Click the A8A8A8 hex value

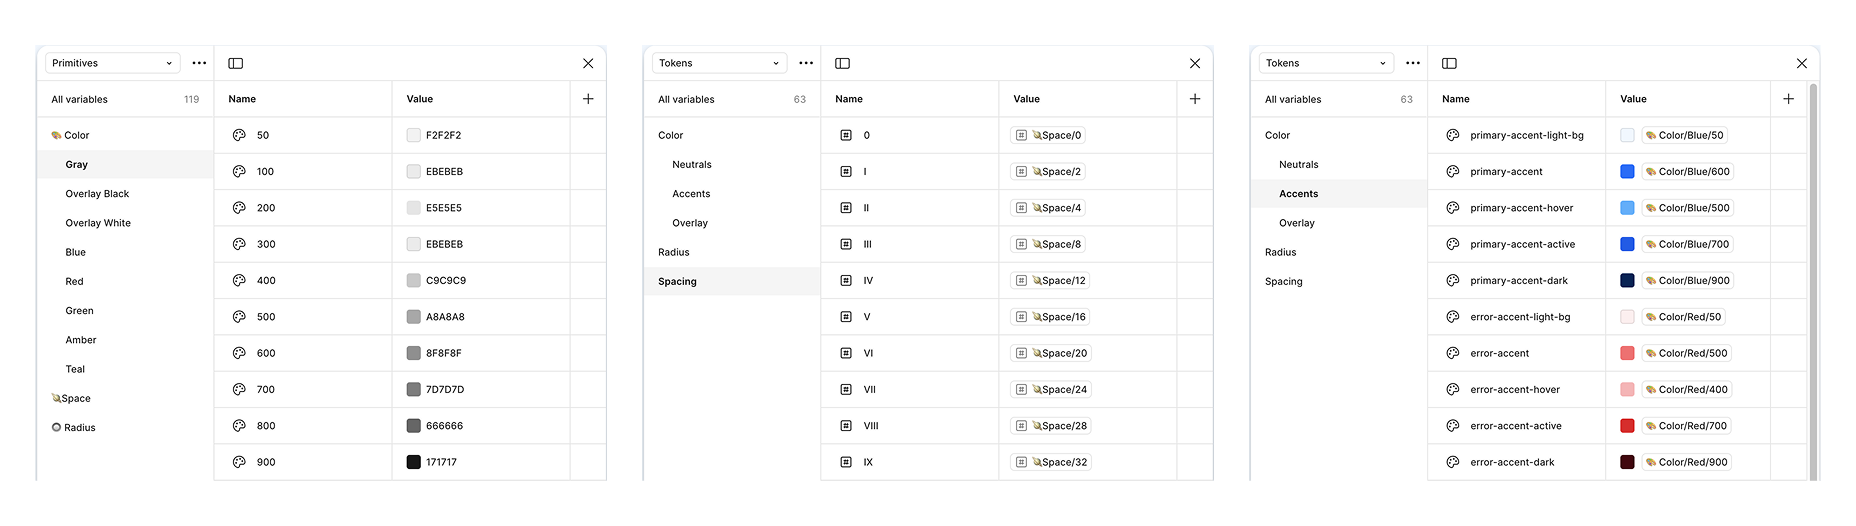point(445,317)
